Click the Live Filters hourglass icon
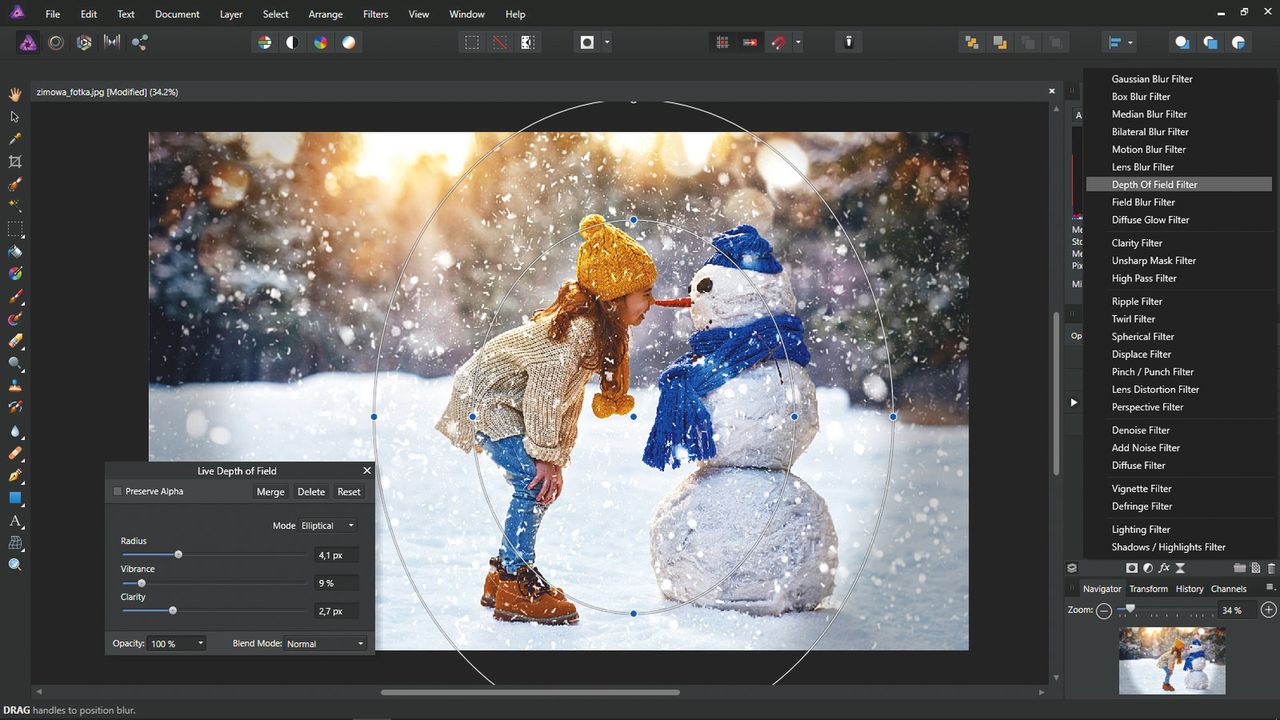Viewport: 1280px width, 720px height. pos(1180,568)
